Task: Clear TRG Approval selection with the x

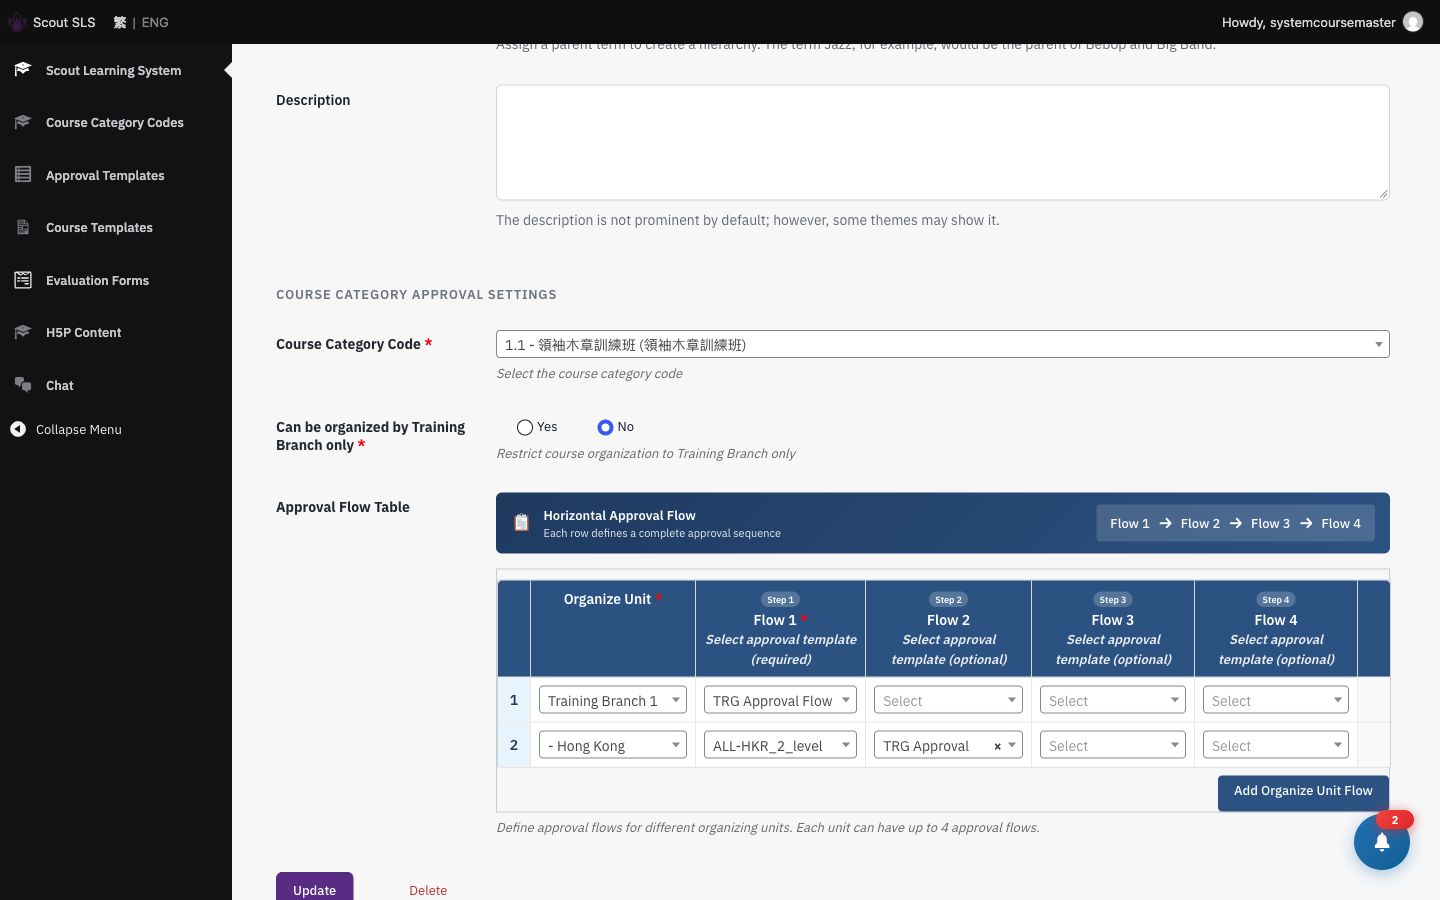Action: coord(997,746)
